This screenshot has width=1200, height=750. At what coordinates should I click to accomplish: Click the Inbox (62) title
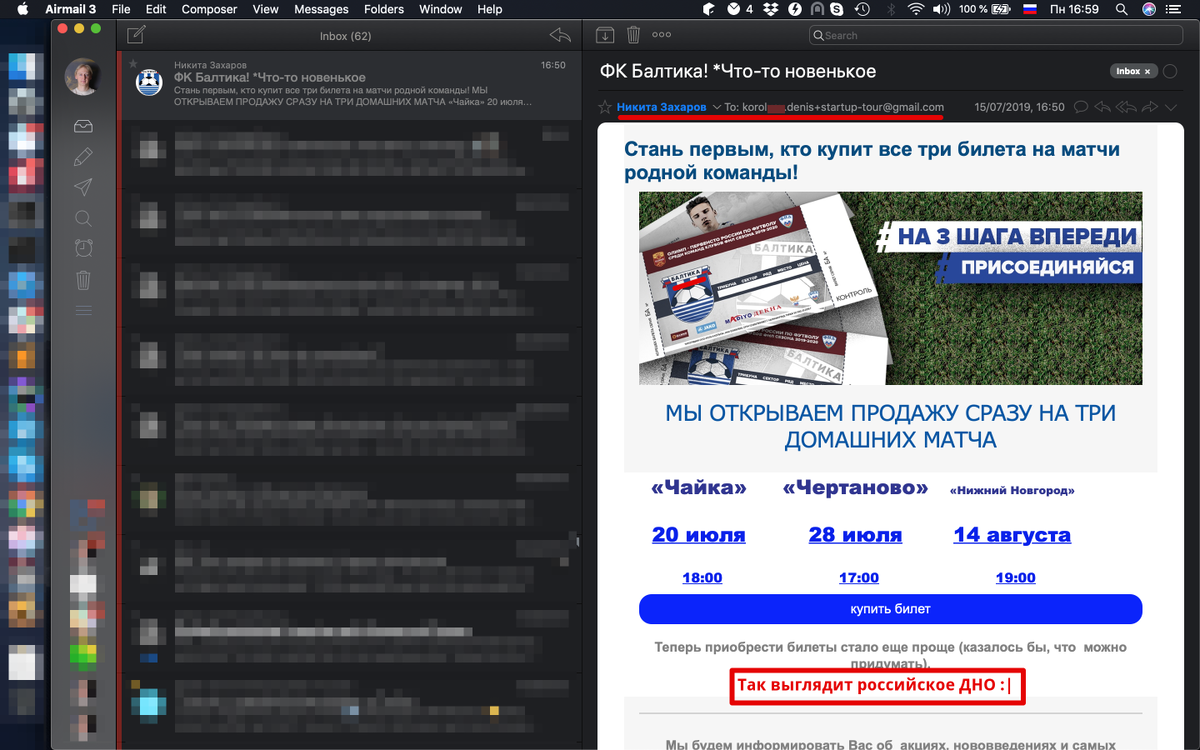(345, 36)
